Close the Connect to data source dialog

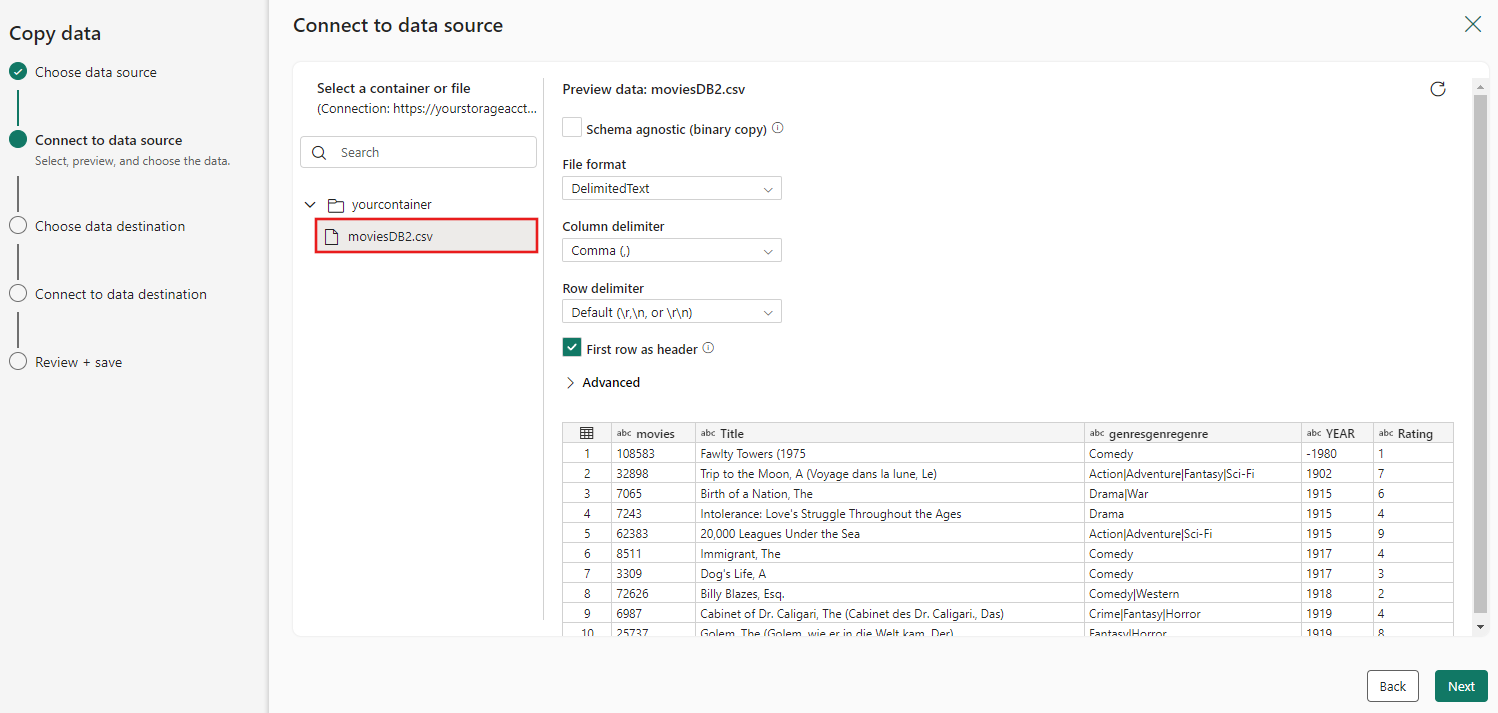point(1473,24)
